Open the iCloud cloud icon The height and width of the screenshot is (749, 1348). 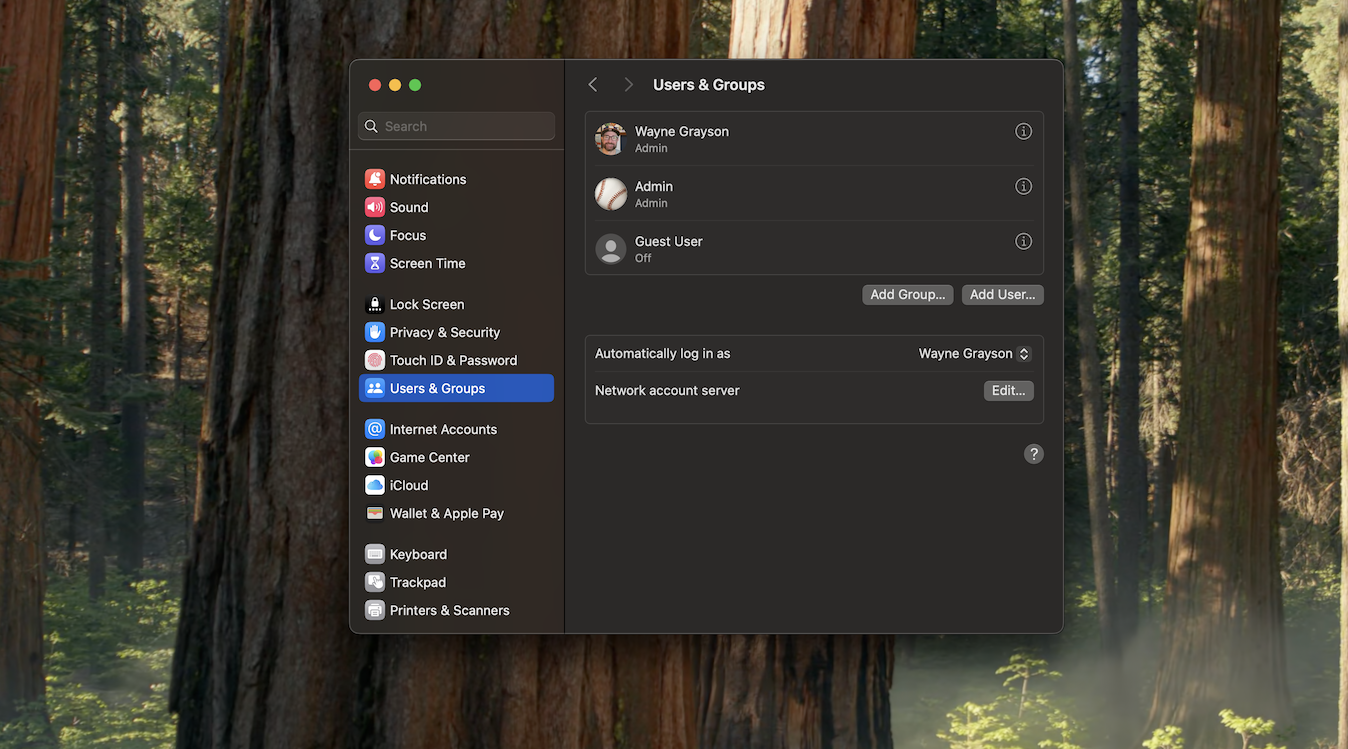pos(375,485)
